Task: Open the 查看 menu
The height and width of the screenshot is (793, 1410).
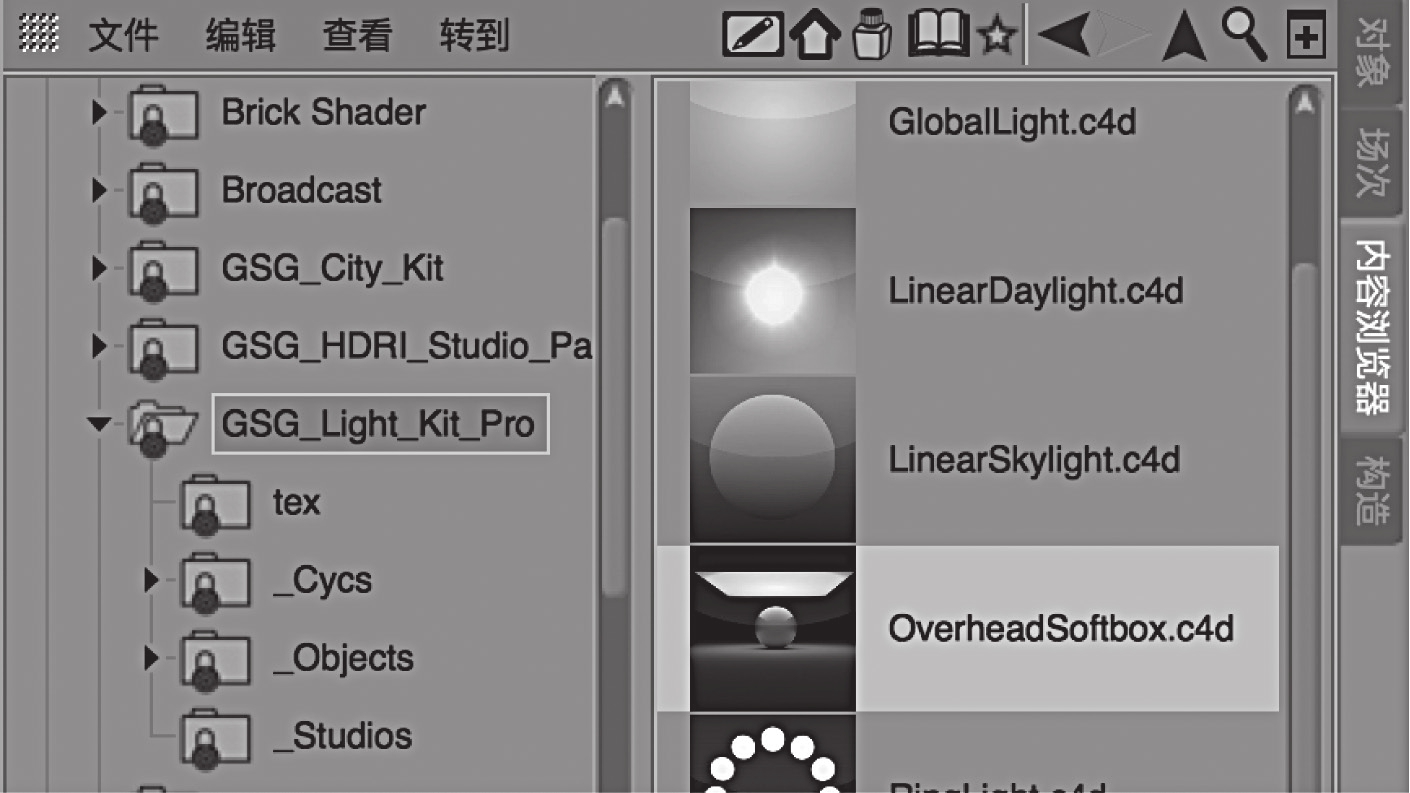Action: (357, 36)
